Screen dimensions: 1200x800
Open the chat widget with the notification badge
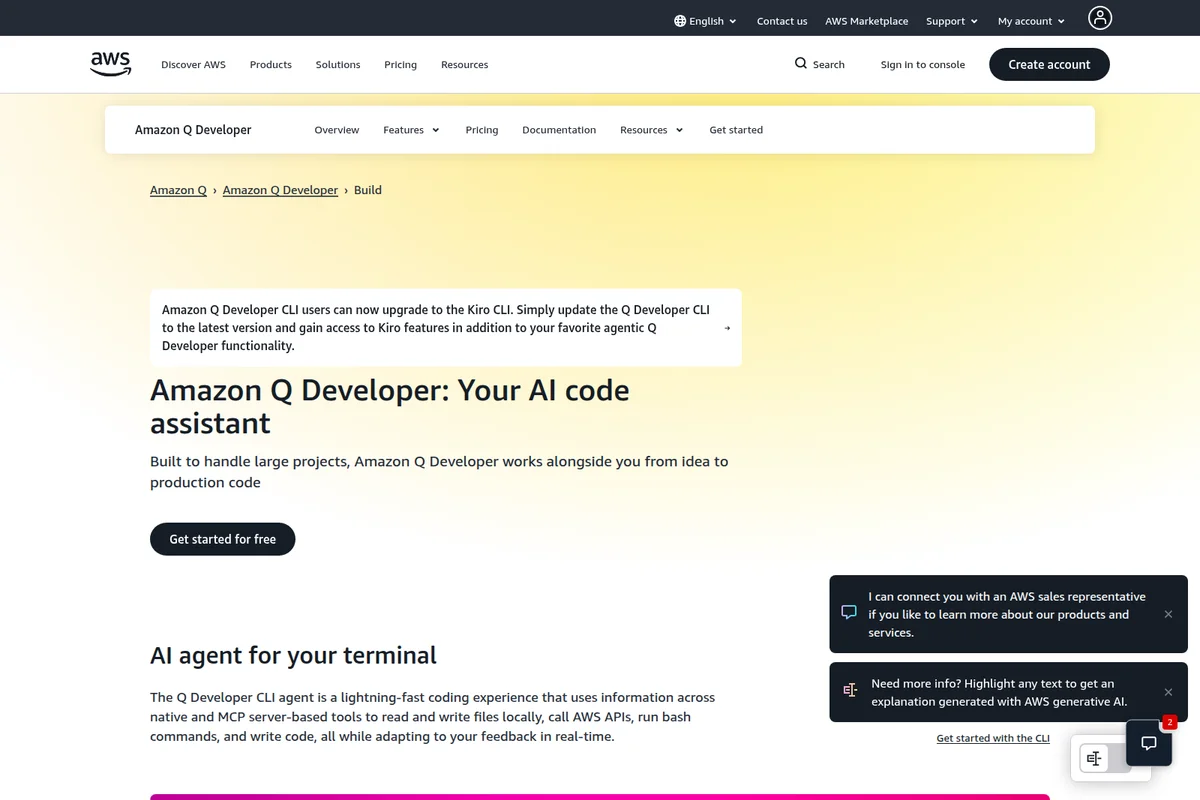pos(1148,743)
